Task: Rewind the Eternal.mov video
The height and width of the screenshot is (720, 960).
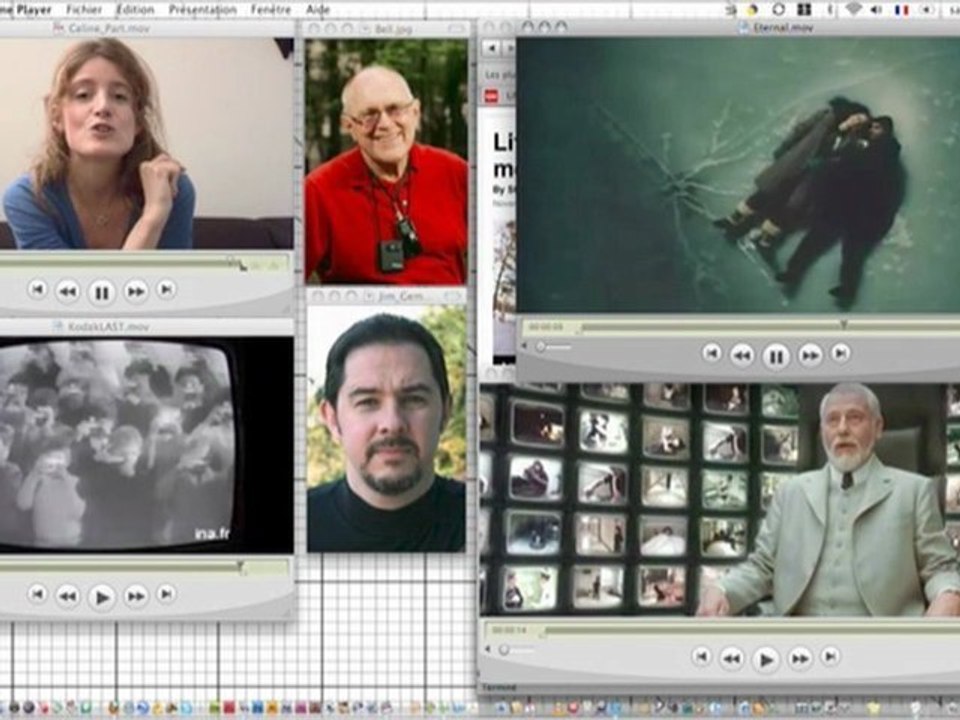Action: point(742,355)
